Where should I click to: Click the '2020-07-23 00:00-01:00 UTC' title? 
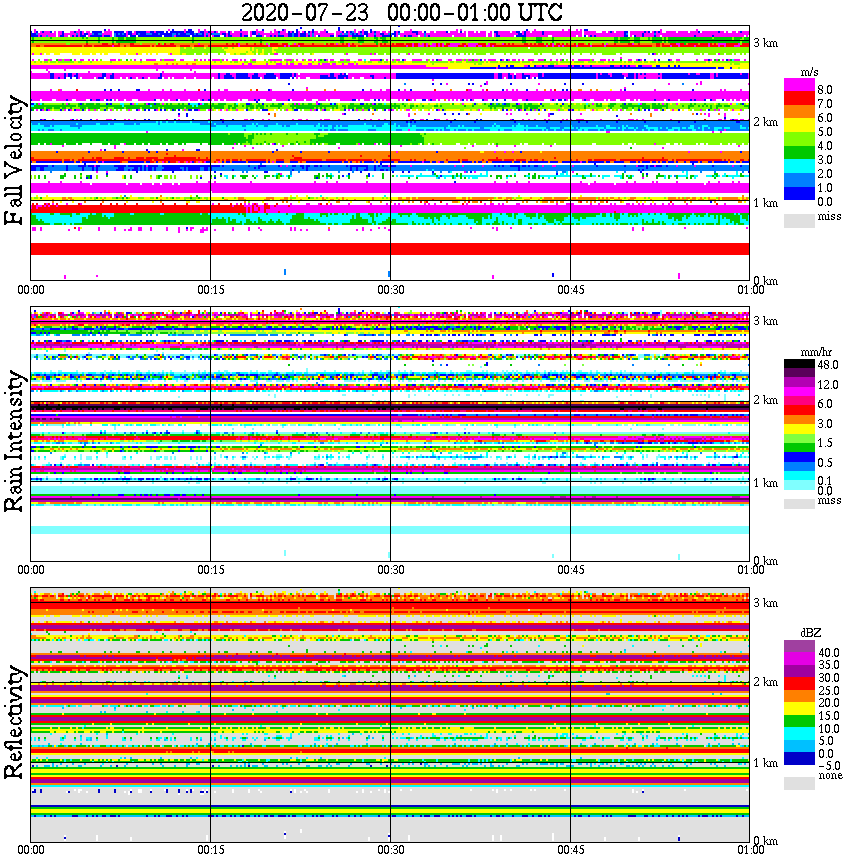(x=401, y=12)
